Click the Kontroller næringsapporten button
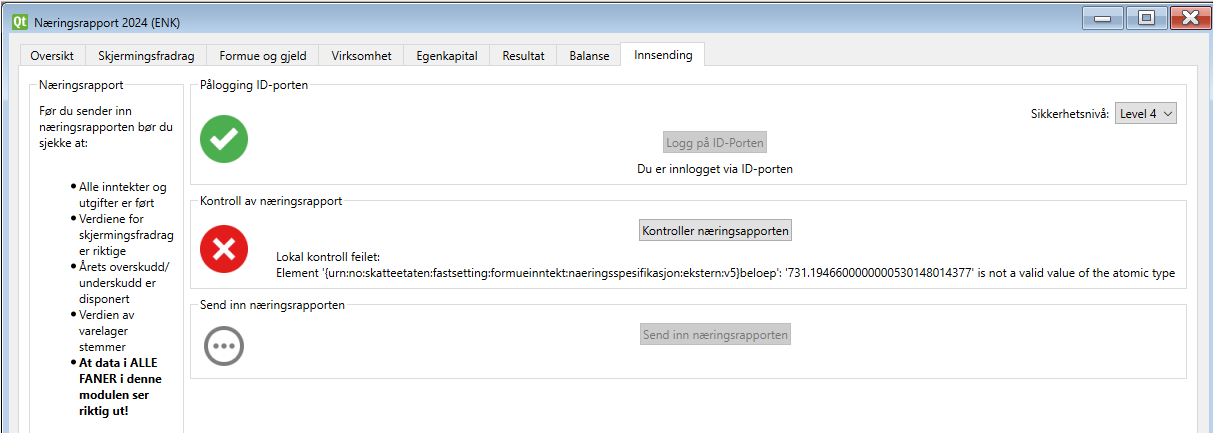This screenshot has height=433, width=1213. click(716, 231)
